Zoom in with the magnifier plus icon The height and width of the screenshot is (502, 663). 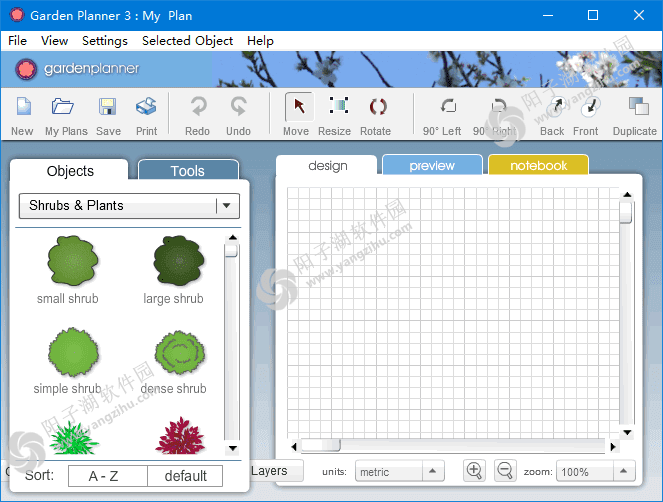point(474,471)
